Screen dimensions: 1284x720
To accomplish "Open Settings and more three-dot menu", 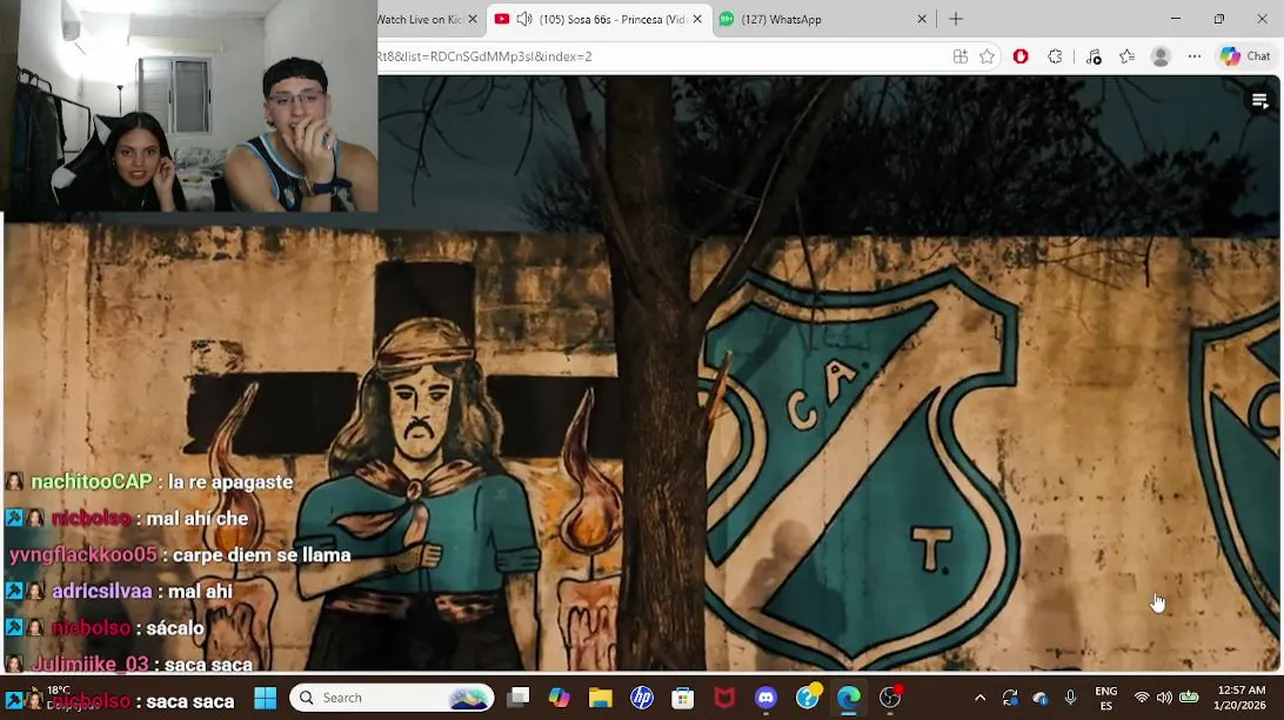I will pos(1195,57).
